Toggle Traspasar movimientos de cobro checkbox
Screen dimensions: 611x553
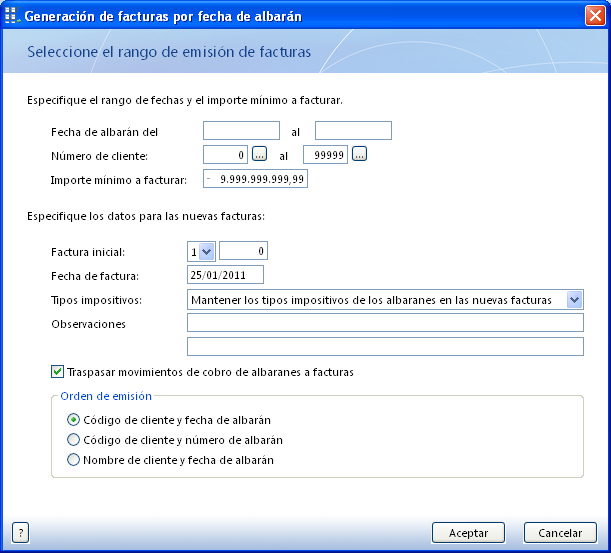[58, 372]
